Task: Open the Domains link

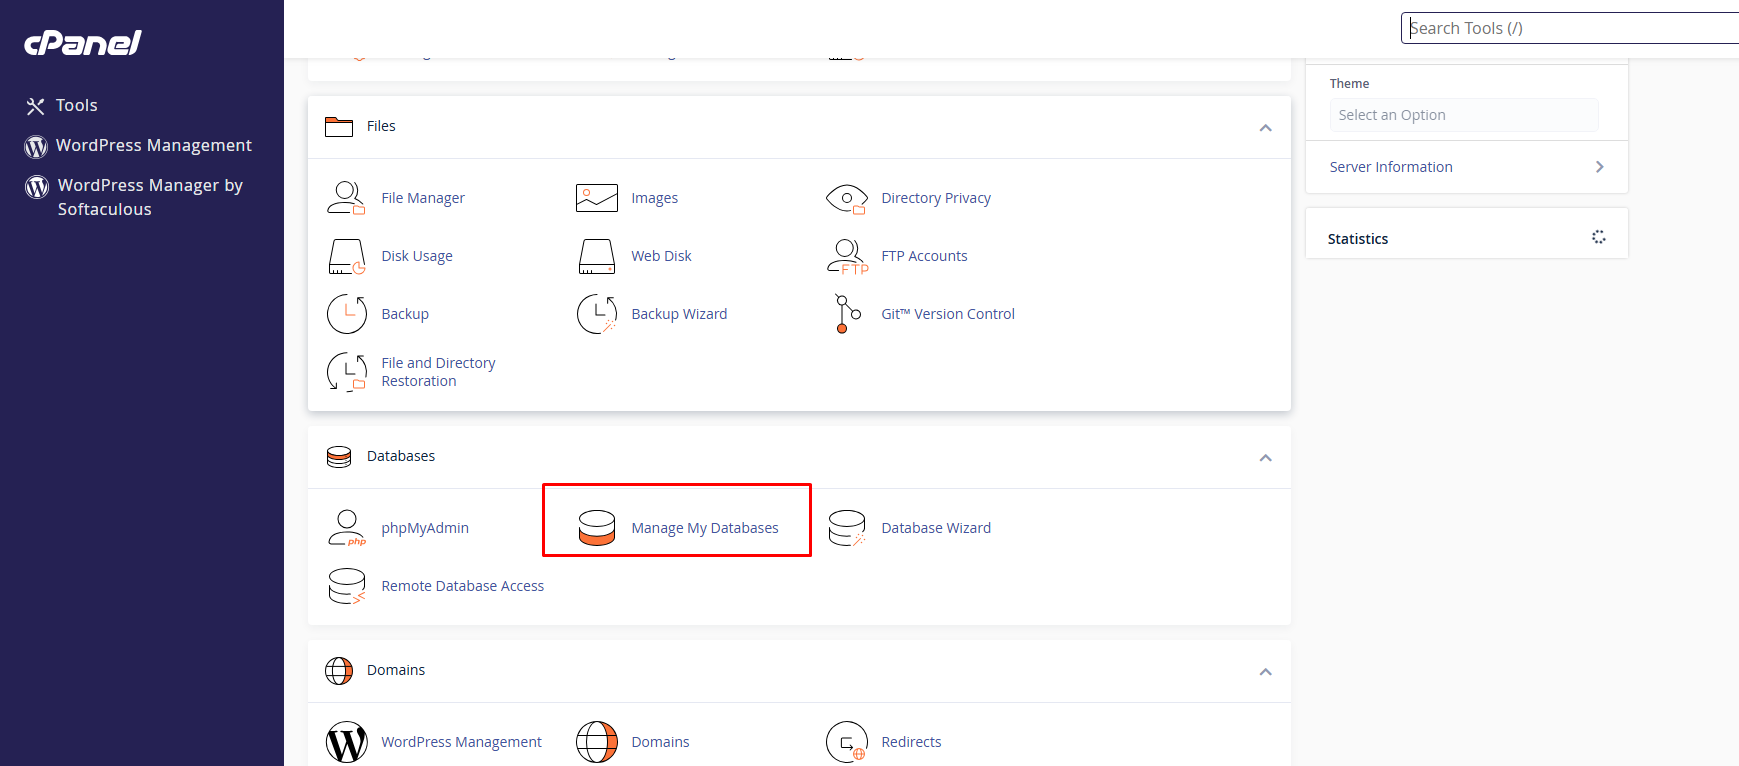Action: coord(661,742)
